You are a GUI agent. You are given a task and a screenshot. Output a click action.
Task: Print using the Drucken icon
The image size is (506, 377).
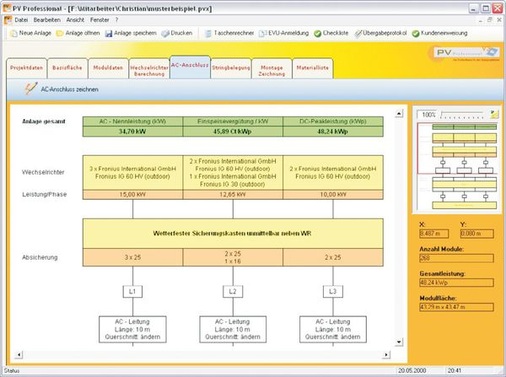[x=165, y=33]
